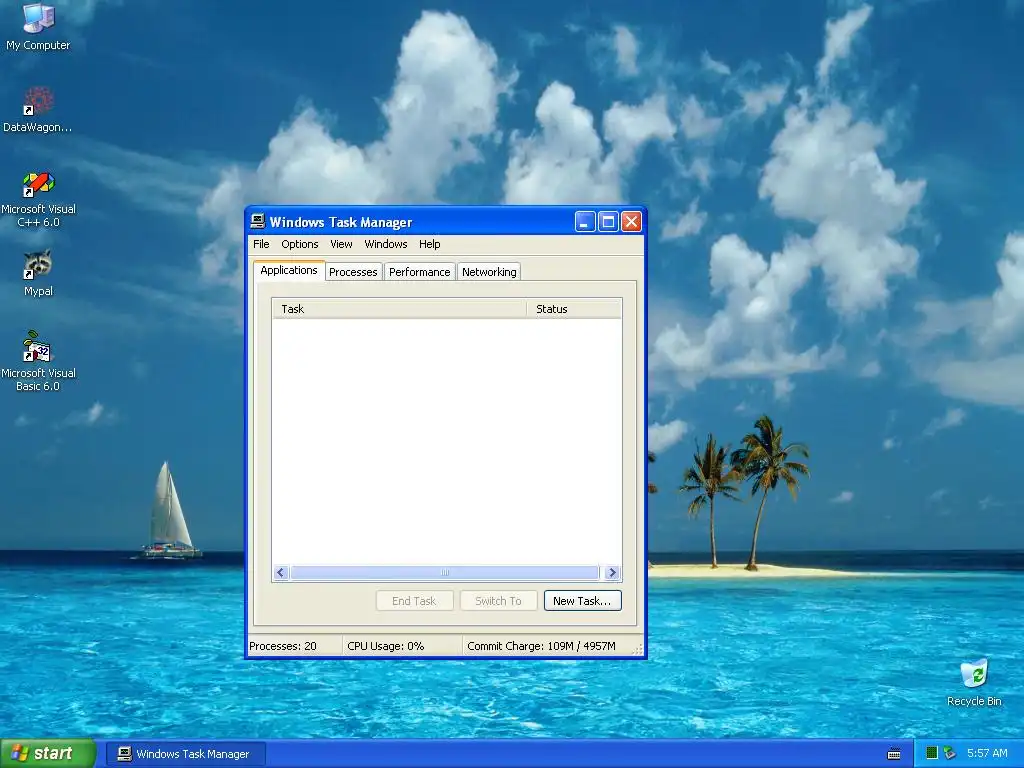
Task: Click the horizontal scrollbar thumb
Action: coord(445,573)
